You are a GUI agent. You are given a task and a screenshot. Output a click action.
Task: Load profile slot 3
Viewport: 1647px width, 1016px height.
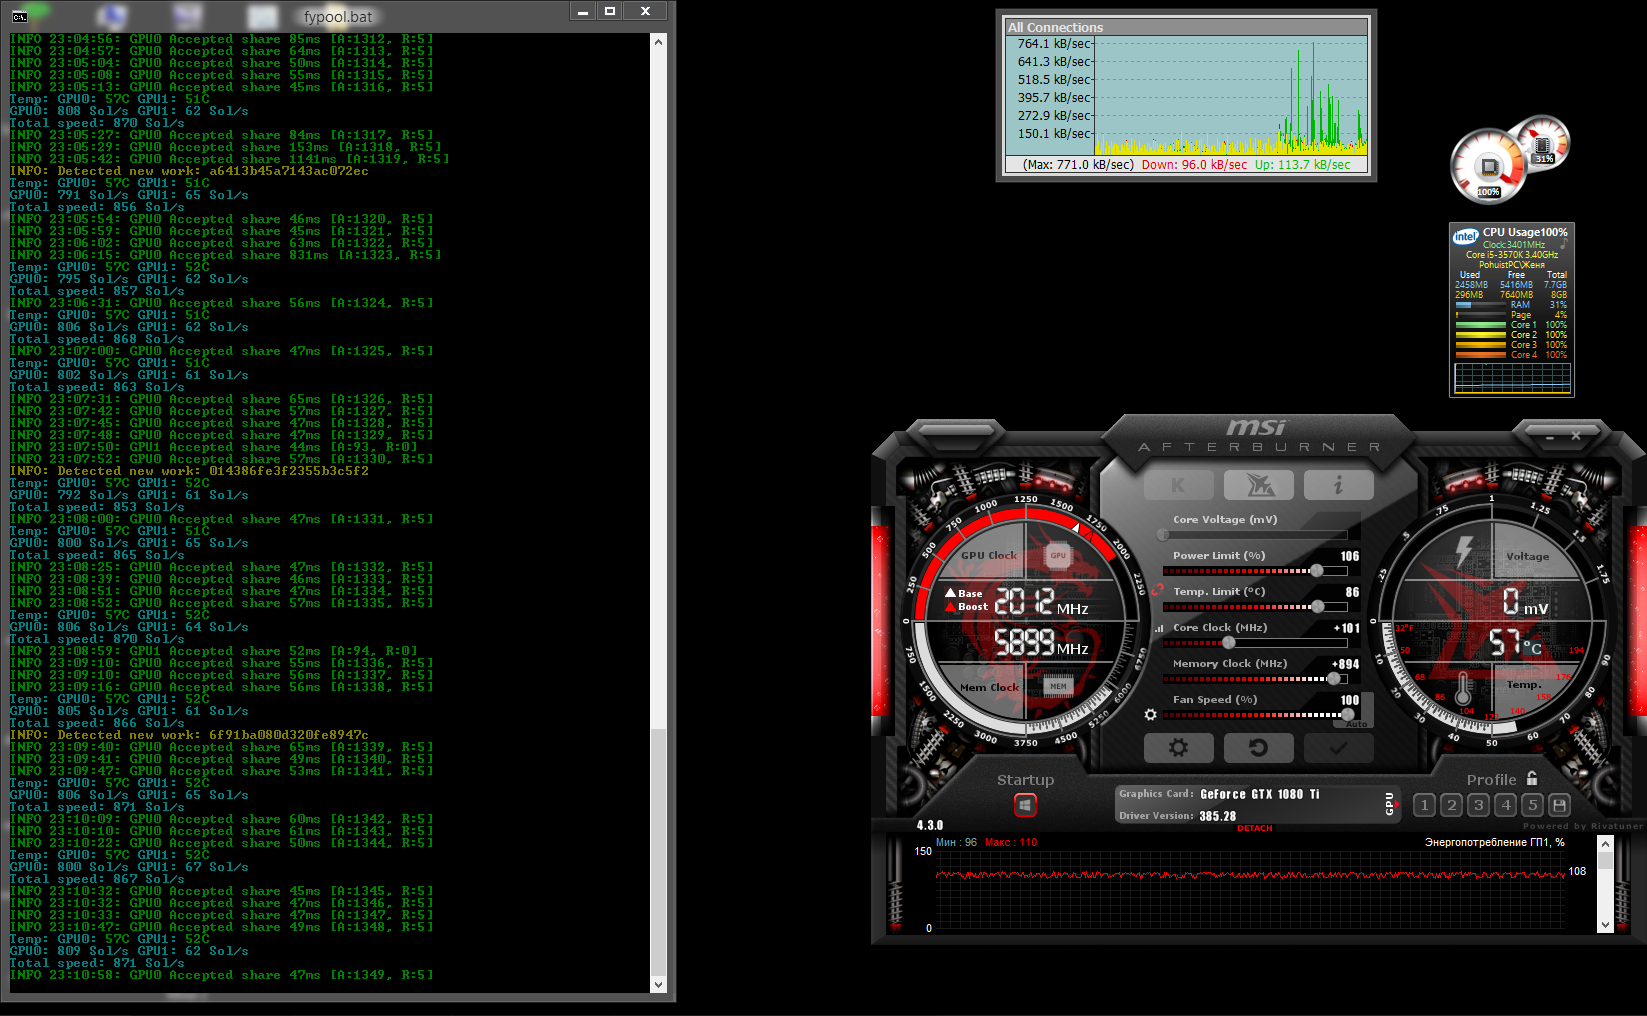coord(1479,804)
